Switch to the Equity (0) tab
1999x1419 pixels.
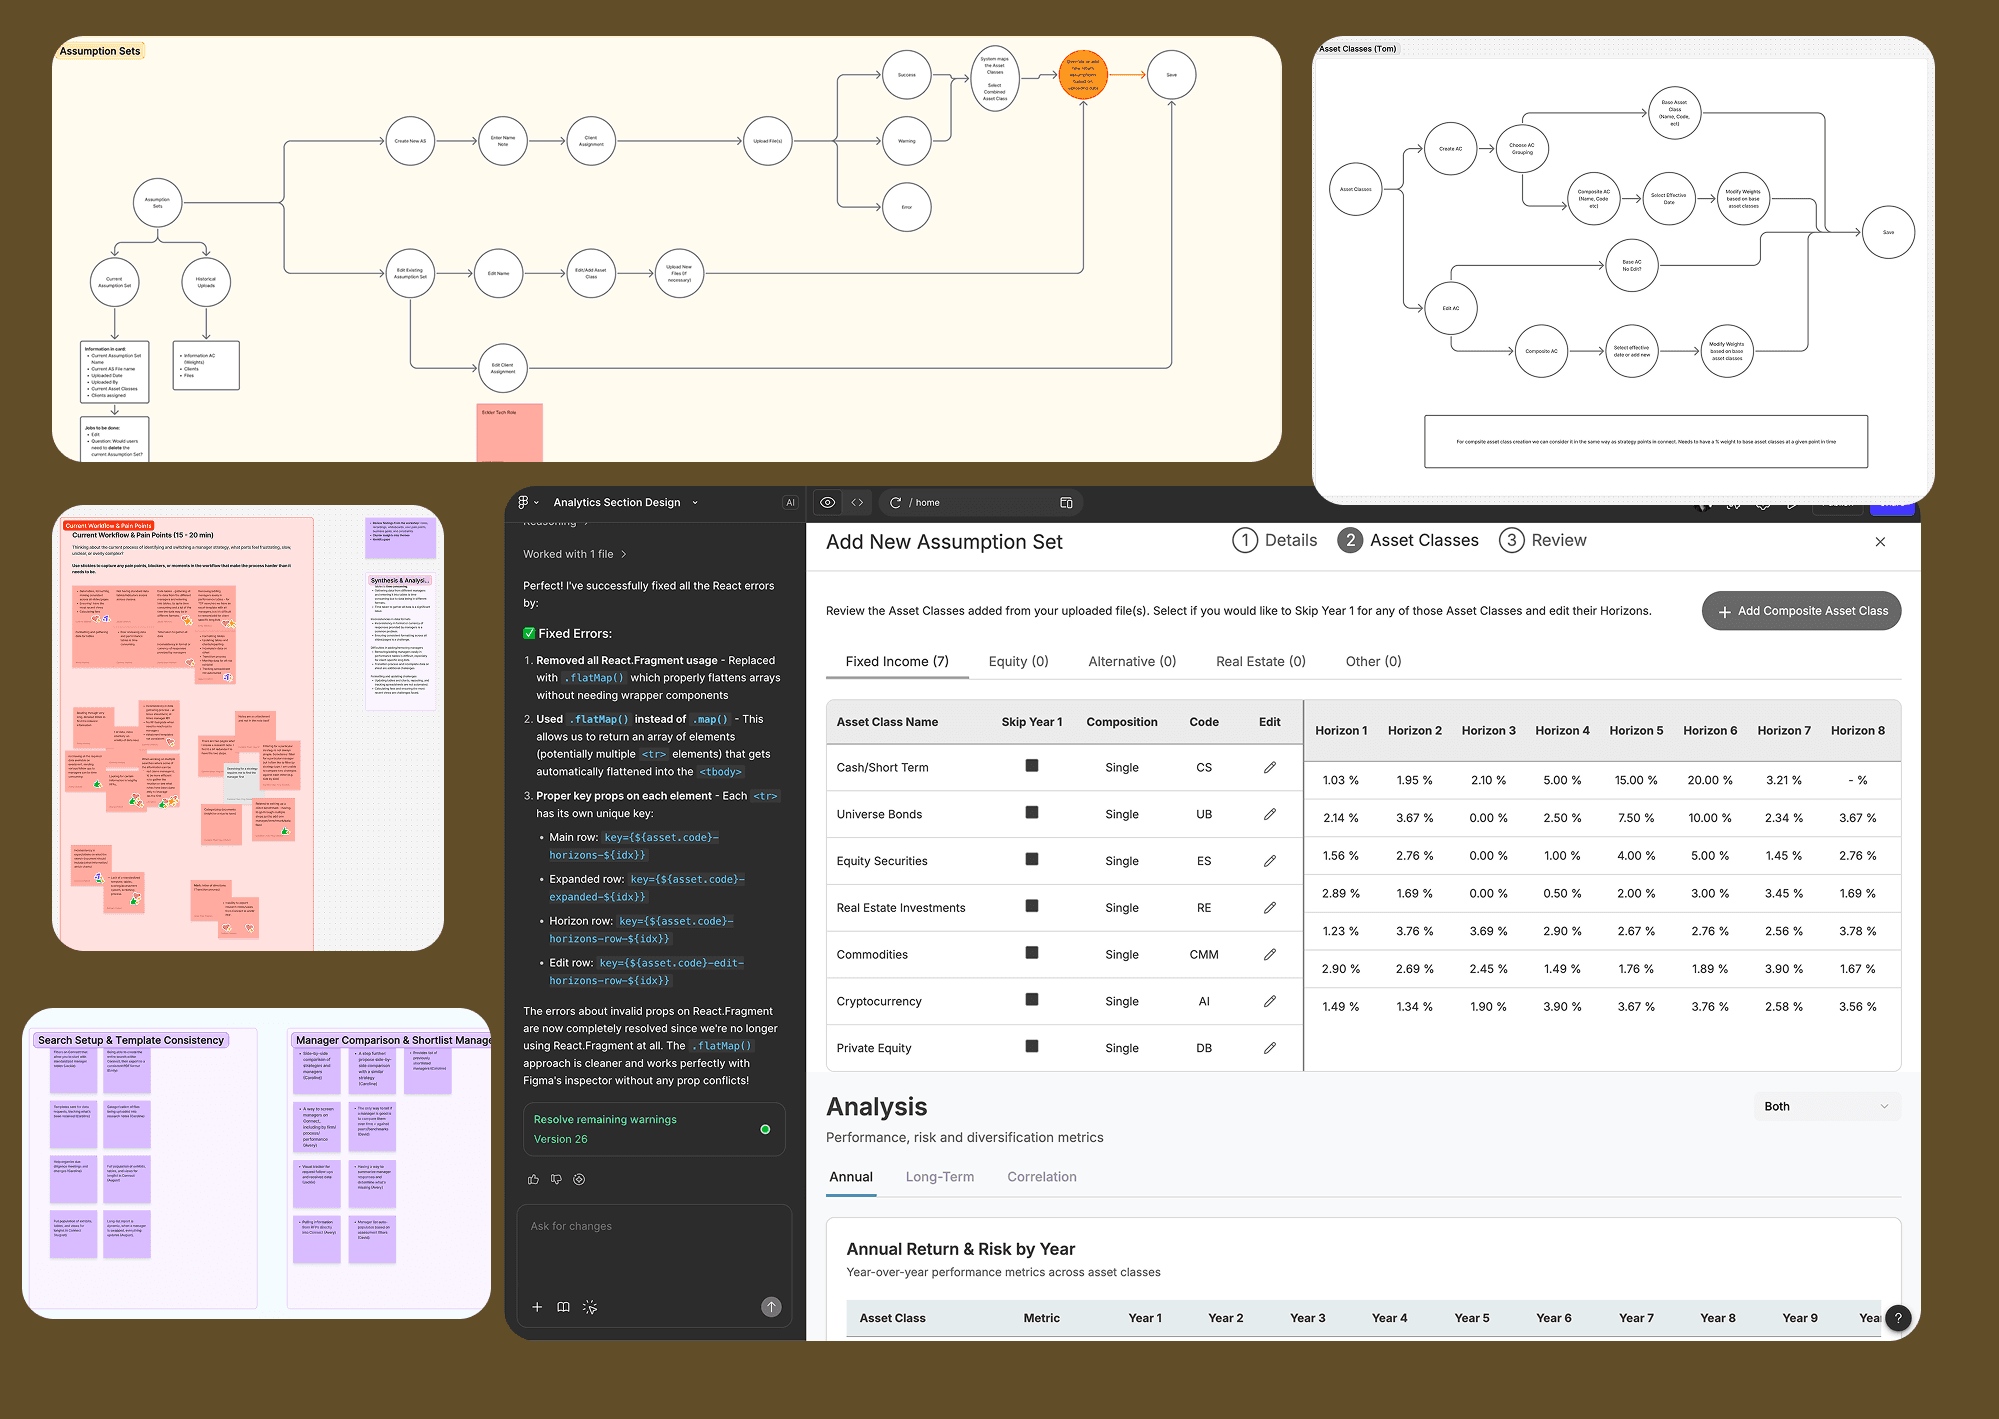(x=1017, y=661)
